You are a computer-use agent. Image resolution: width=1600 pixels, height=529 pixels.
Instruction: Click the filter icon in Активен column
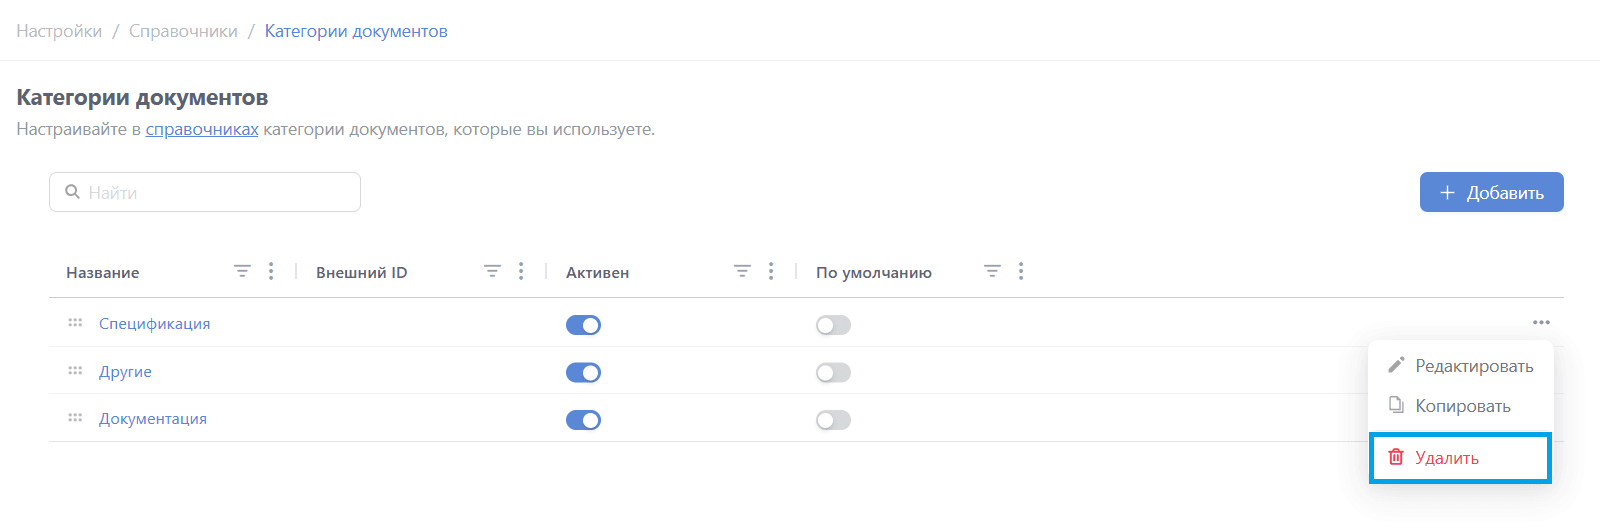point(742,271)
